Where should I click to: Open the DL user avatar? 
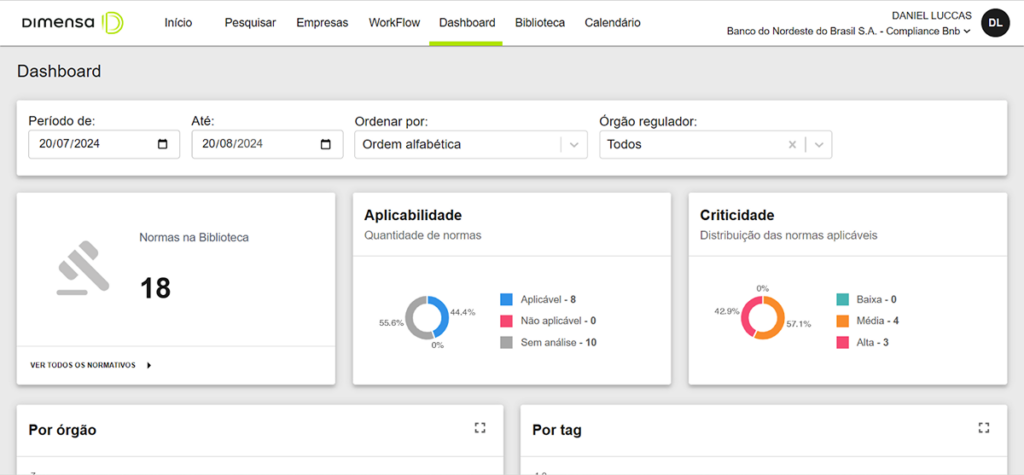click(x=995, y=22)
